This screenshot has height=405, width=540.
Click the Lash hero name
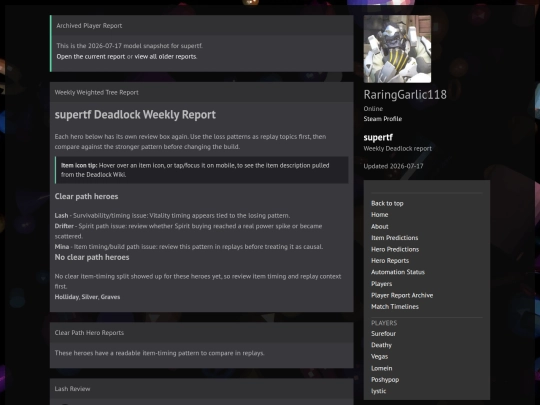[x=61, y=216]
